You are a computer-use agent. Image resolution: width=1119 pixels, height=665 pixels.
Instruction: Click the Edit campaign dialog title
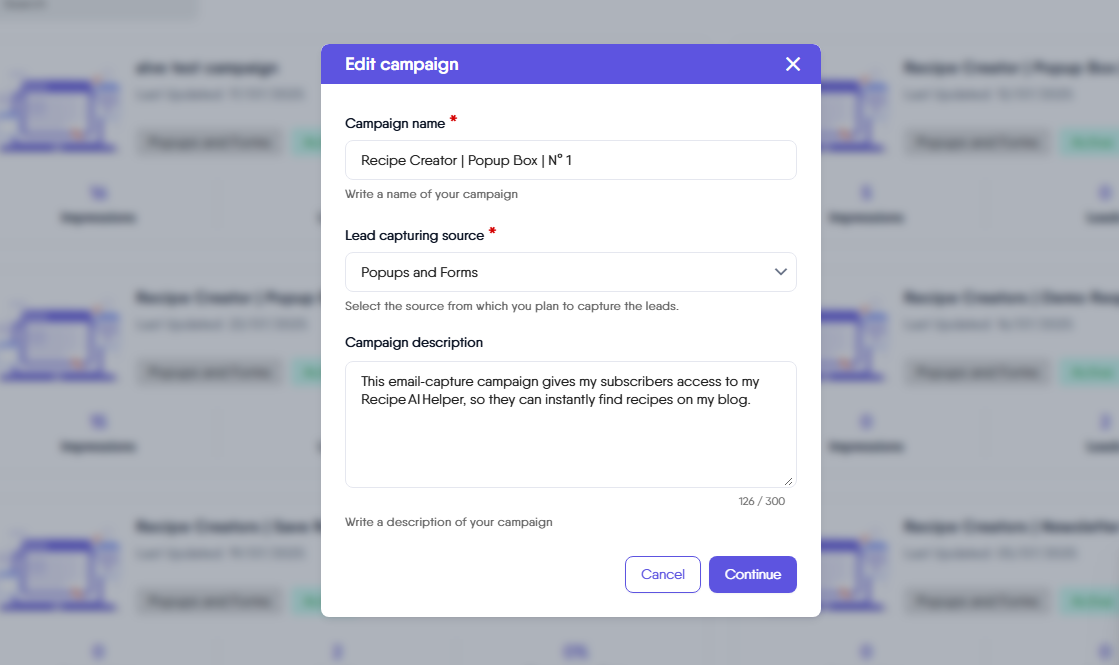click(x=402, y=64)
